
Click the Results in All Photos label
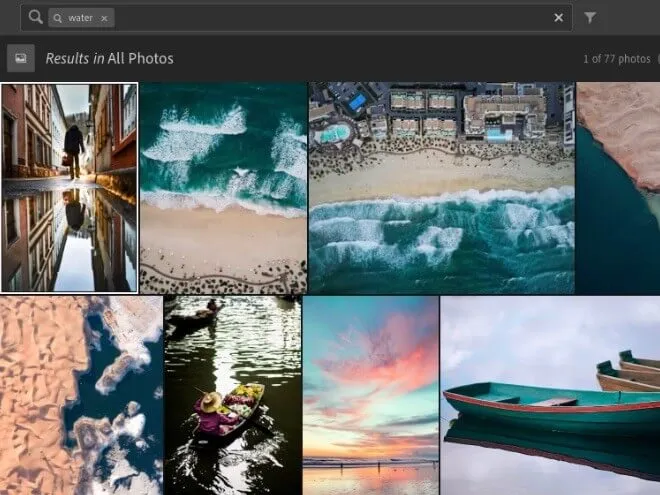pos(109,59)
